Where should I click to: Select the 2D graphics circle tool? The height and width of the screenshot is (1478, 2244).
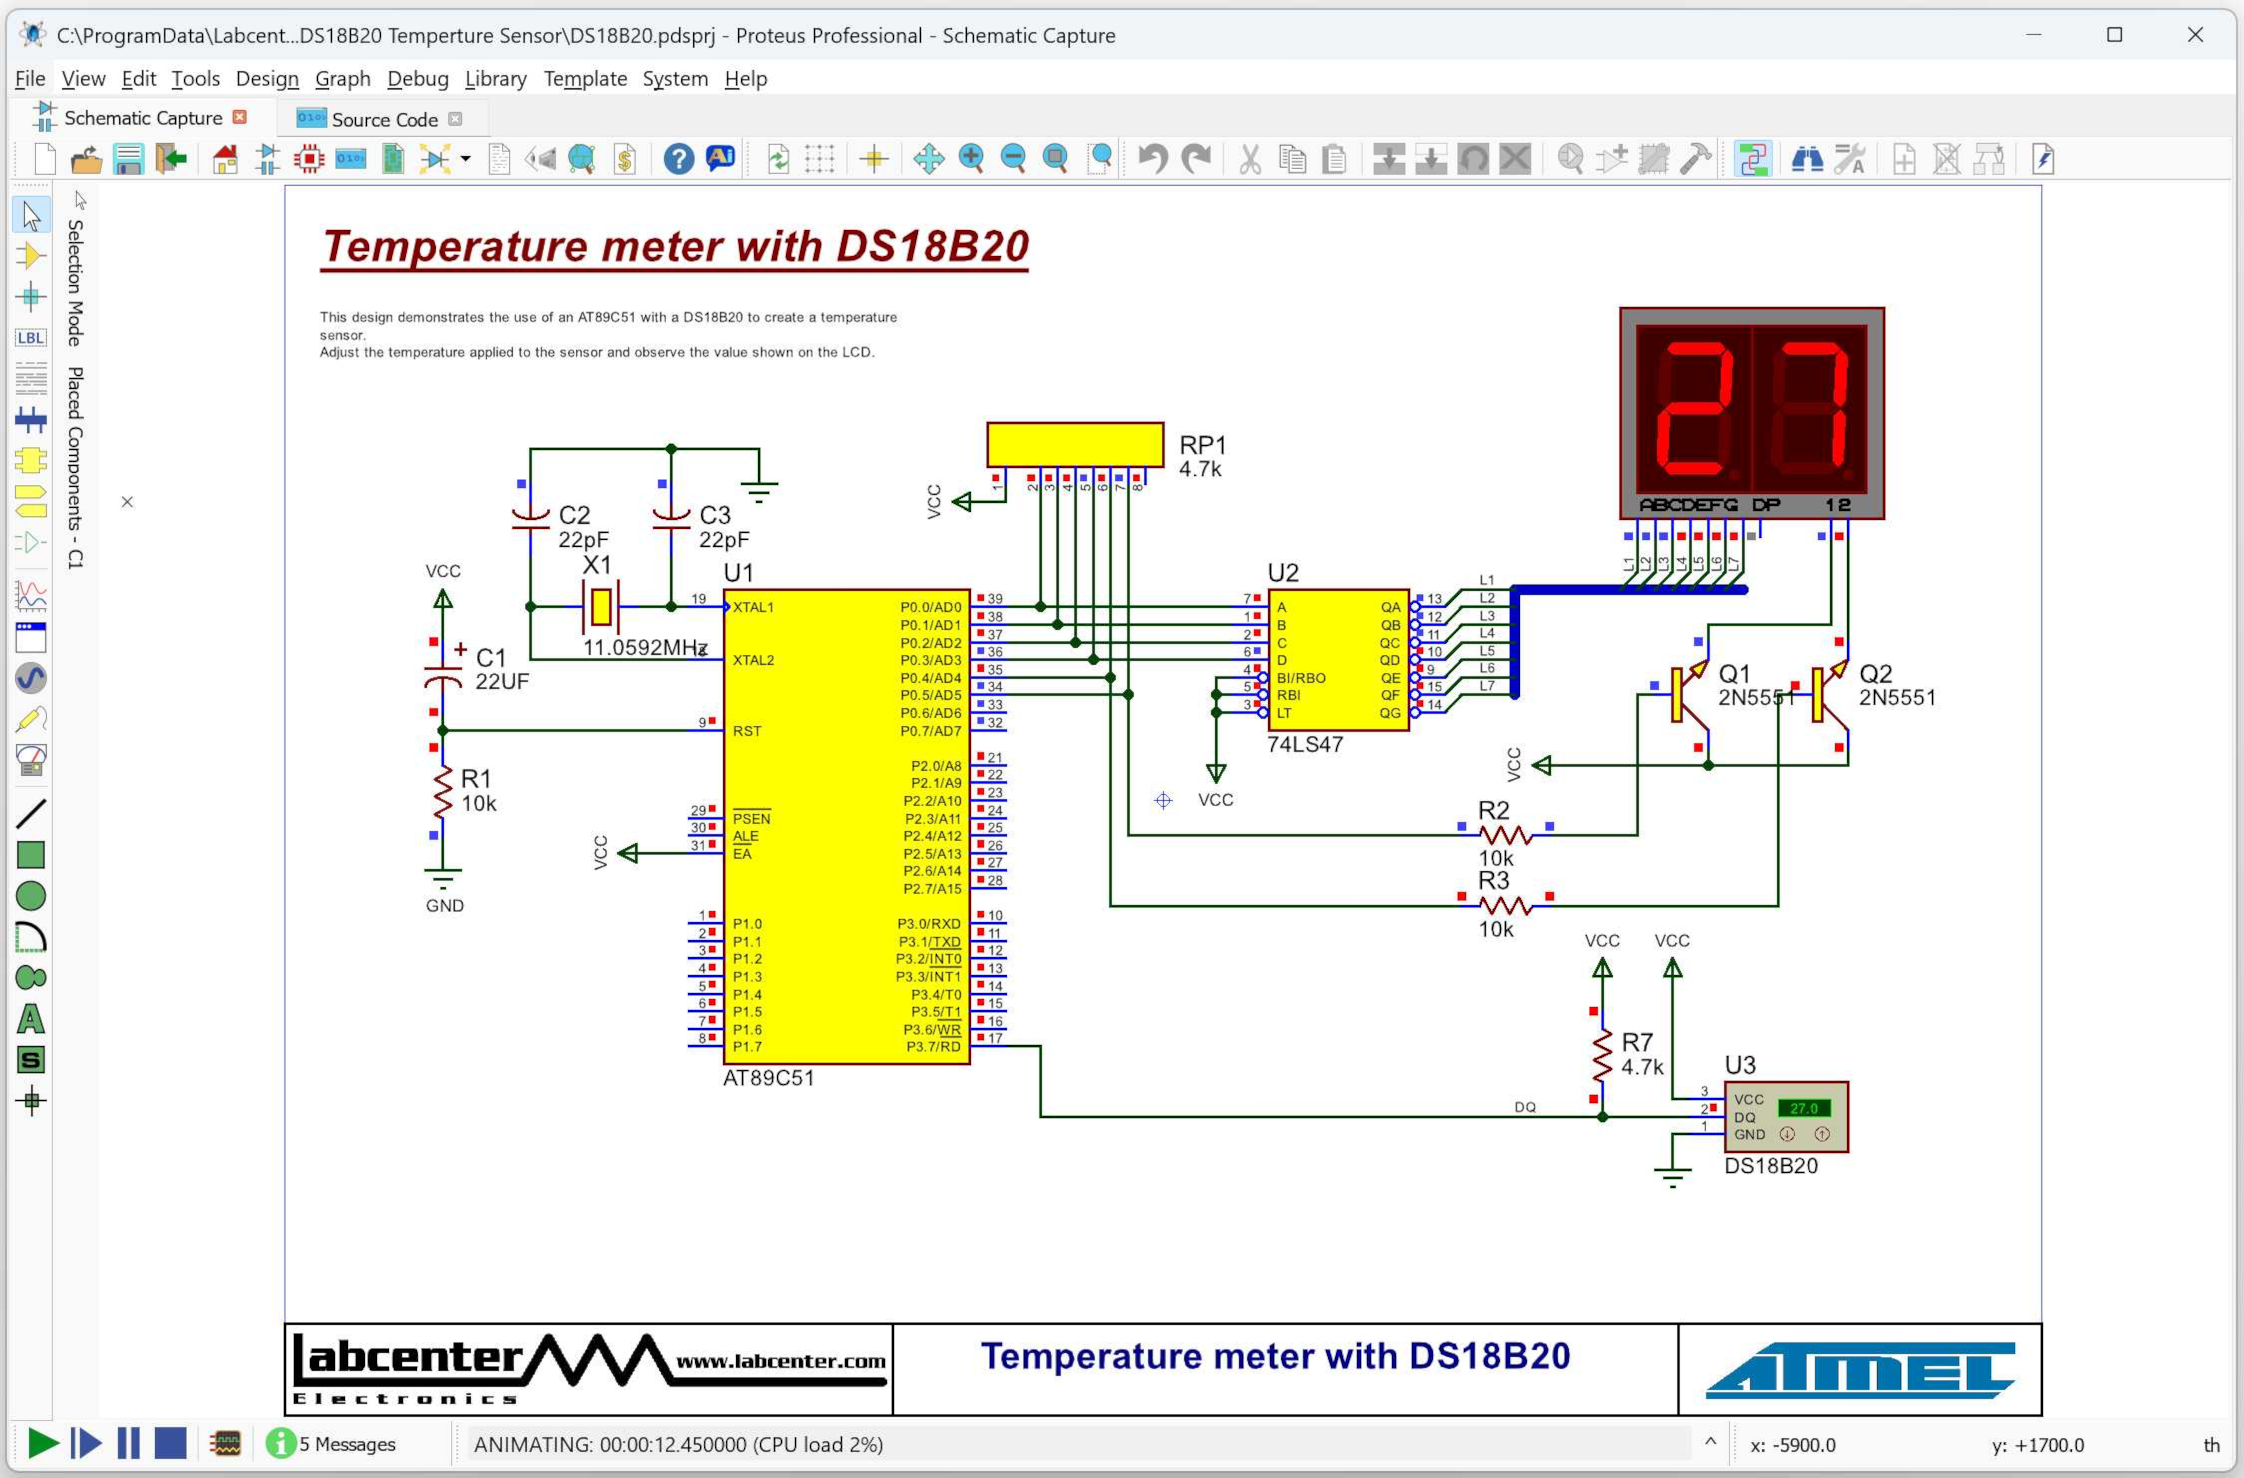31,896
